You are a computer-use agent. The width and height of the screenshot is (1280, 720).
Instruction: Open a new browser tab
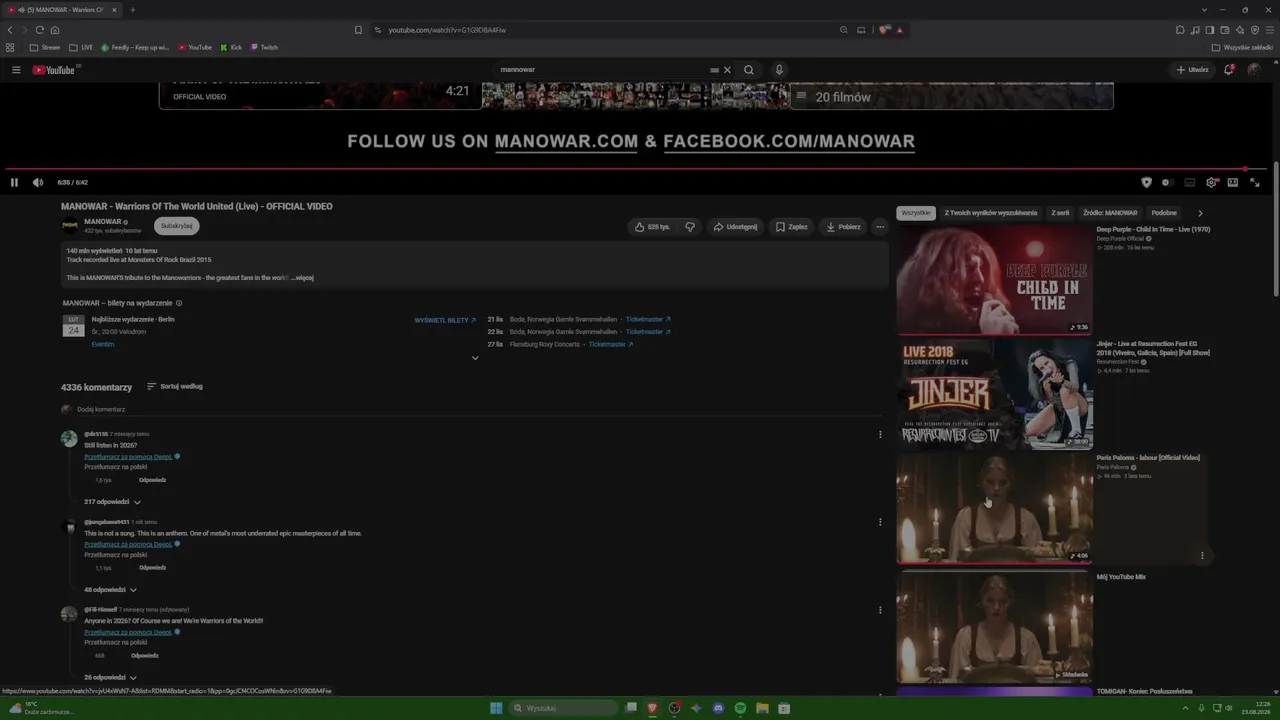pyautogui.click(x=132, y=10)
